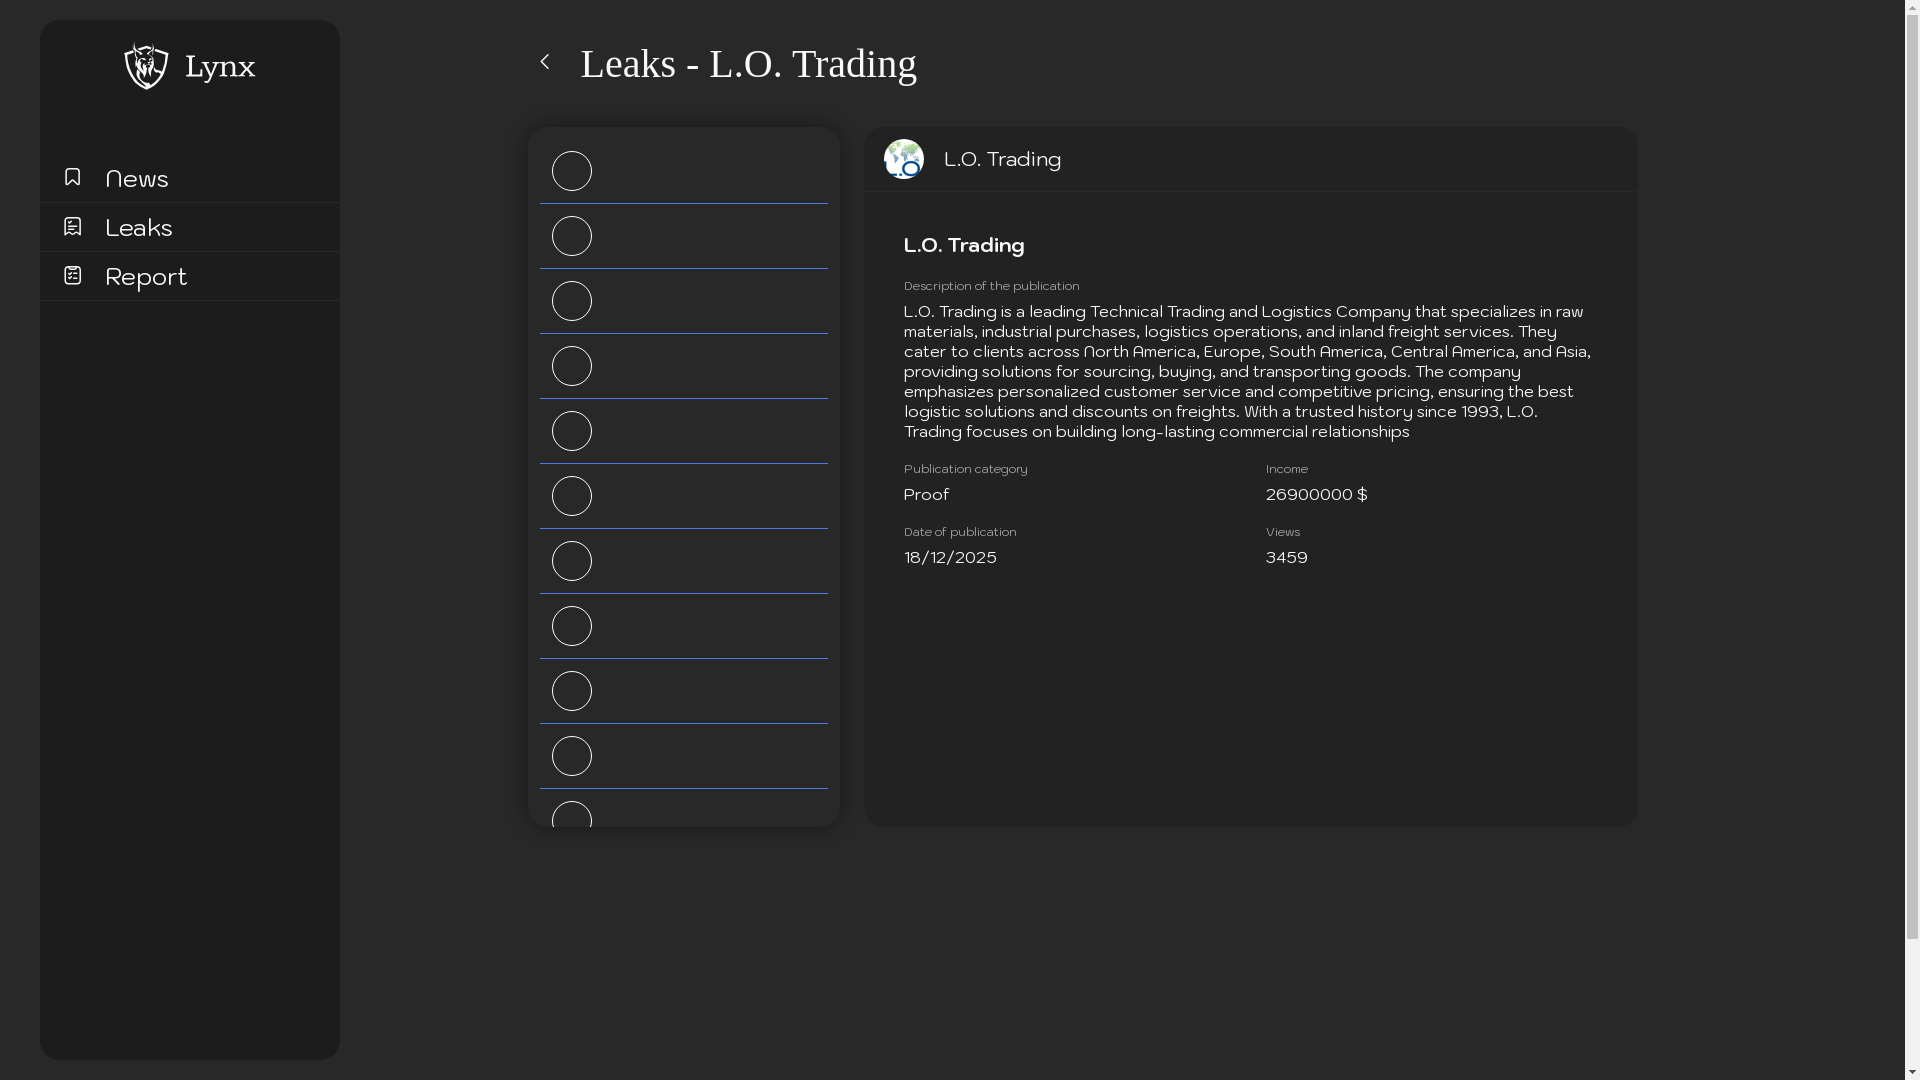Select the sixth circle in the file list
Screen dimensions: 1920x1080
572,496
